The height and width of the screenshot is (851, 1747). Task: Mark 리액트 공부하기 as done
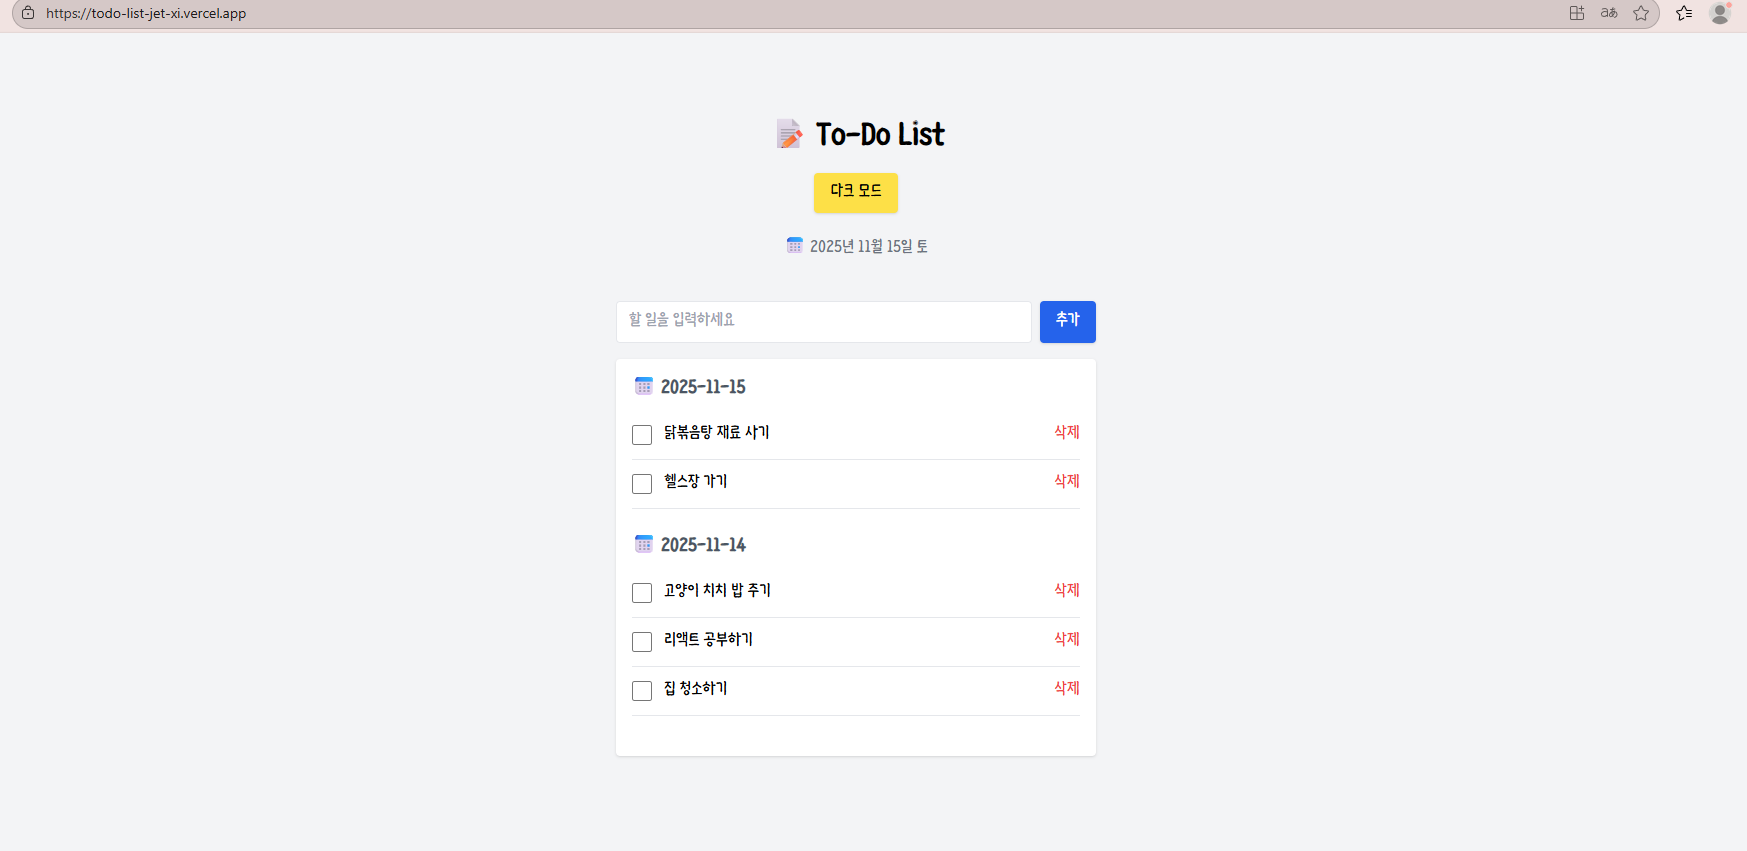click(642, 642)
